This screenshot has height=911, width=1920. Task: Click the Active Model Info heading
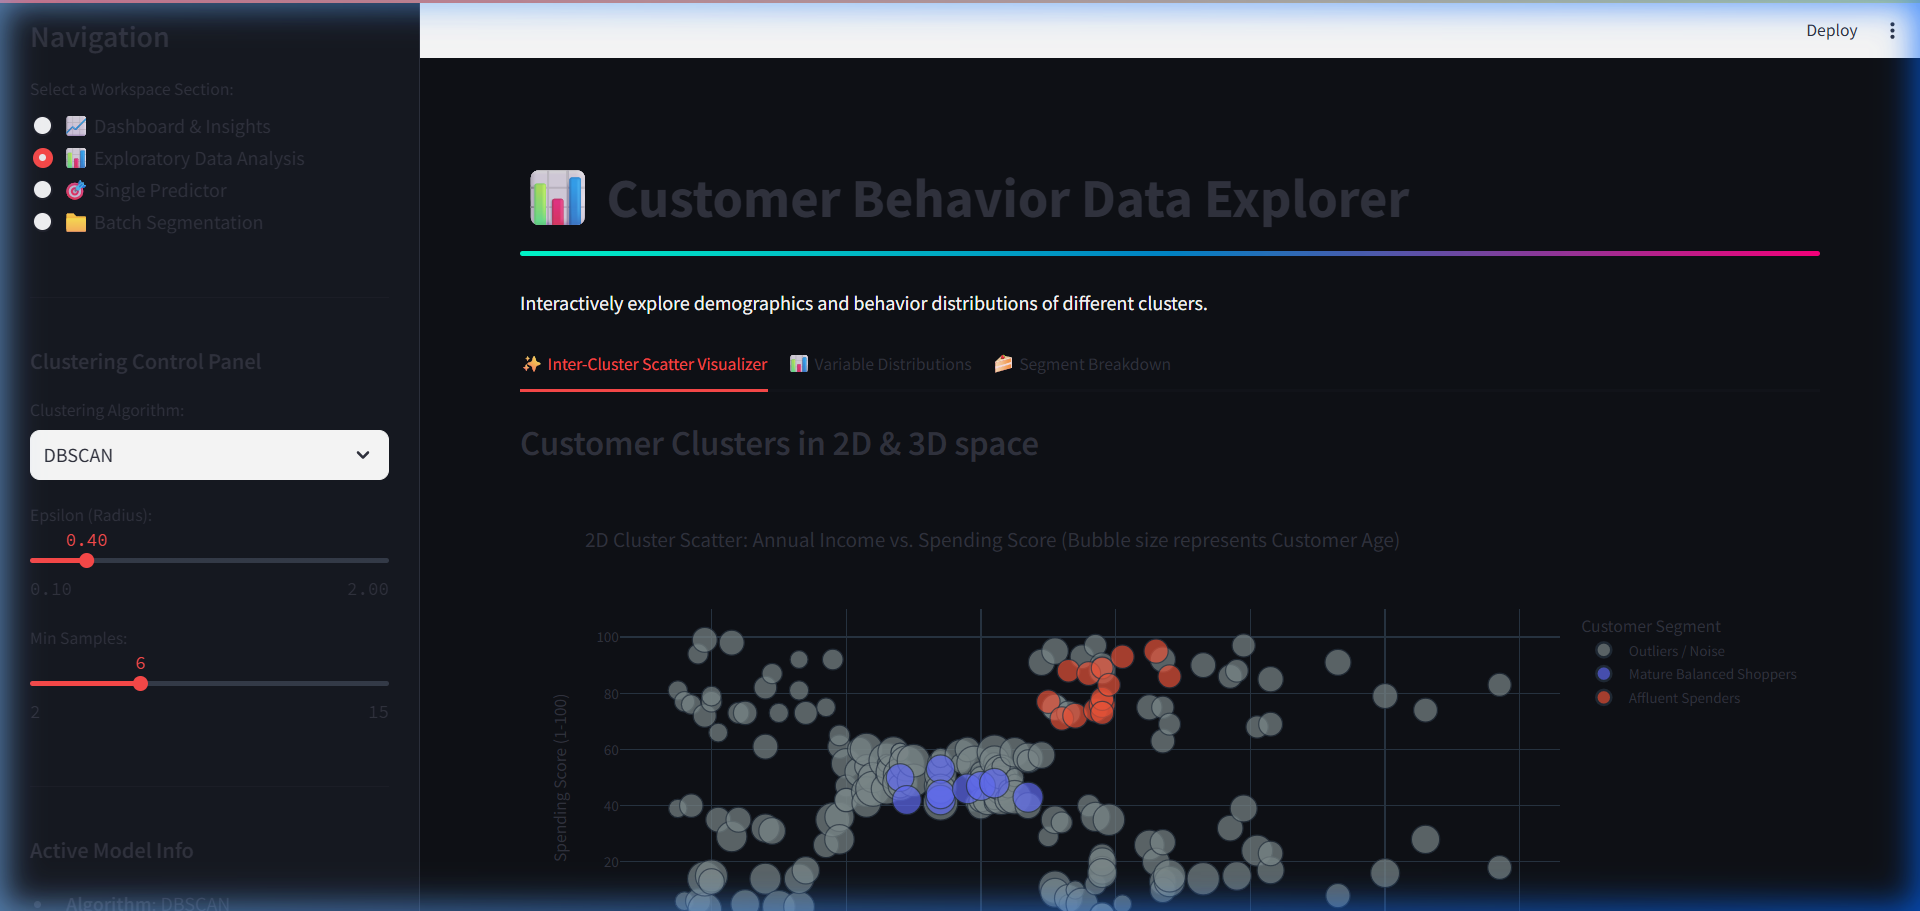point(111,851)
